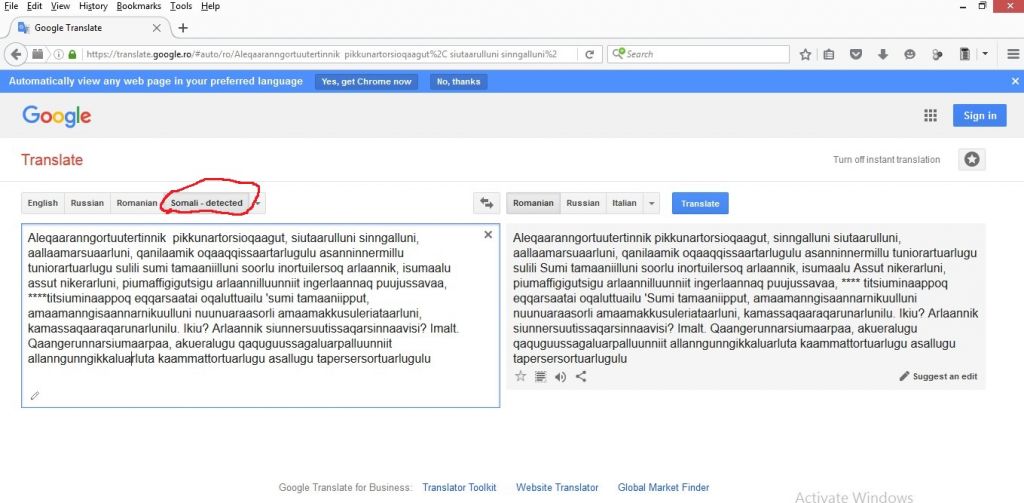Viewport: 1024px width, 503px height.
Task: Click the smiley chat toolbar icon
Action: point(910,55)
